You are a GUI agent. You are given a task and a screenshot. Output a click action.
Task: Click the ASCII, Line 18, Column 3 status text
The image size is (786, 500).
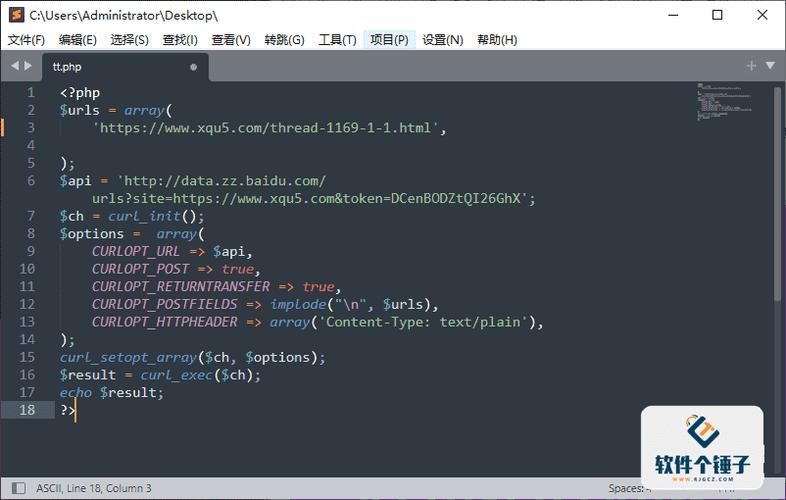coord(94,488)
